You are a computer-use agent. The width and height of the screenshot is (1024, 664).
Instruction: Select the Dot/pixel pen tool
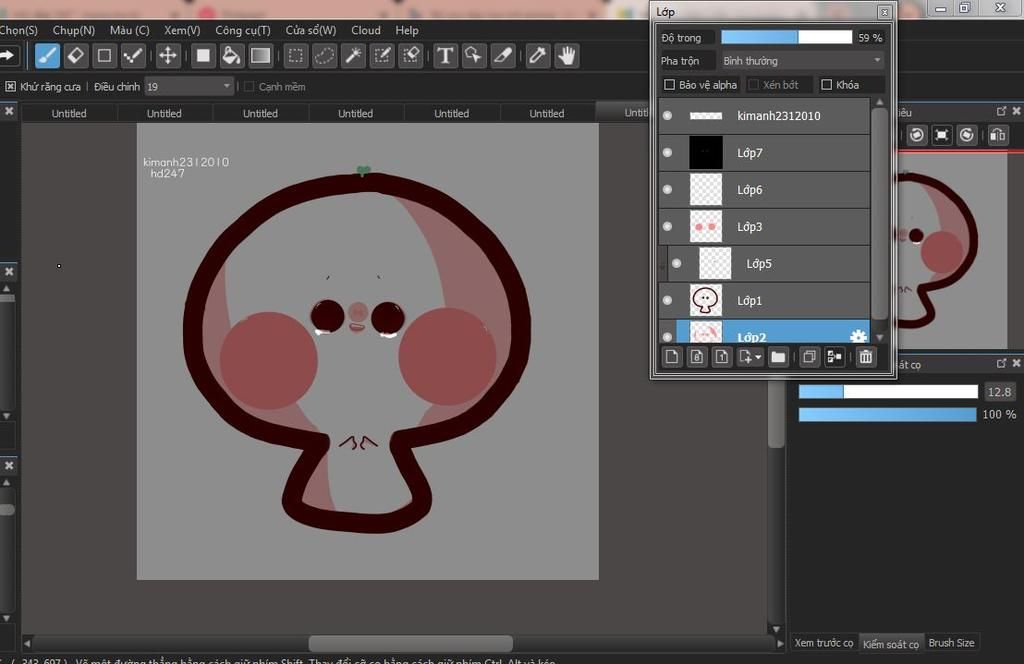point(133,56)
